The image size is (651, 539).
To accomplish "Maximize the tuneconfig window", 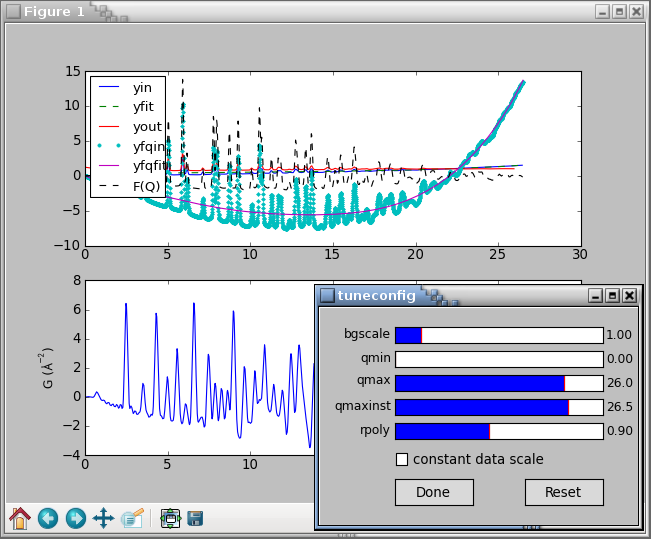I will pos(612,295).
